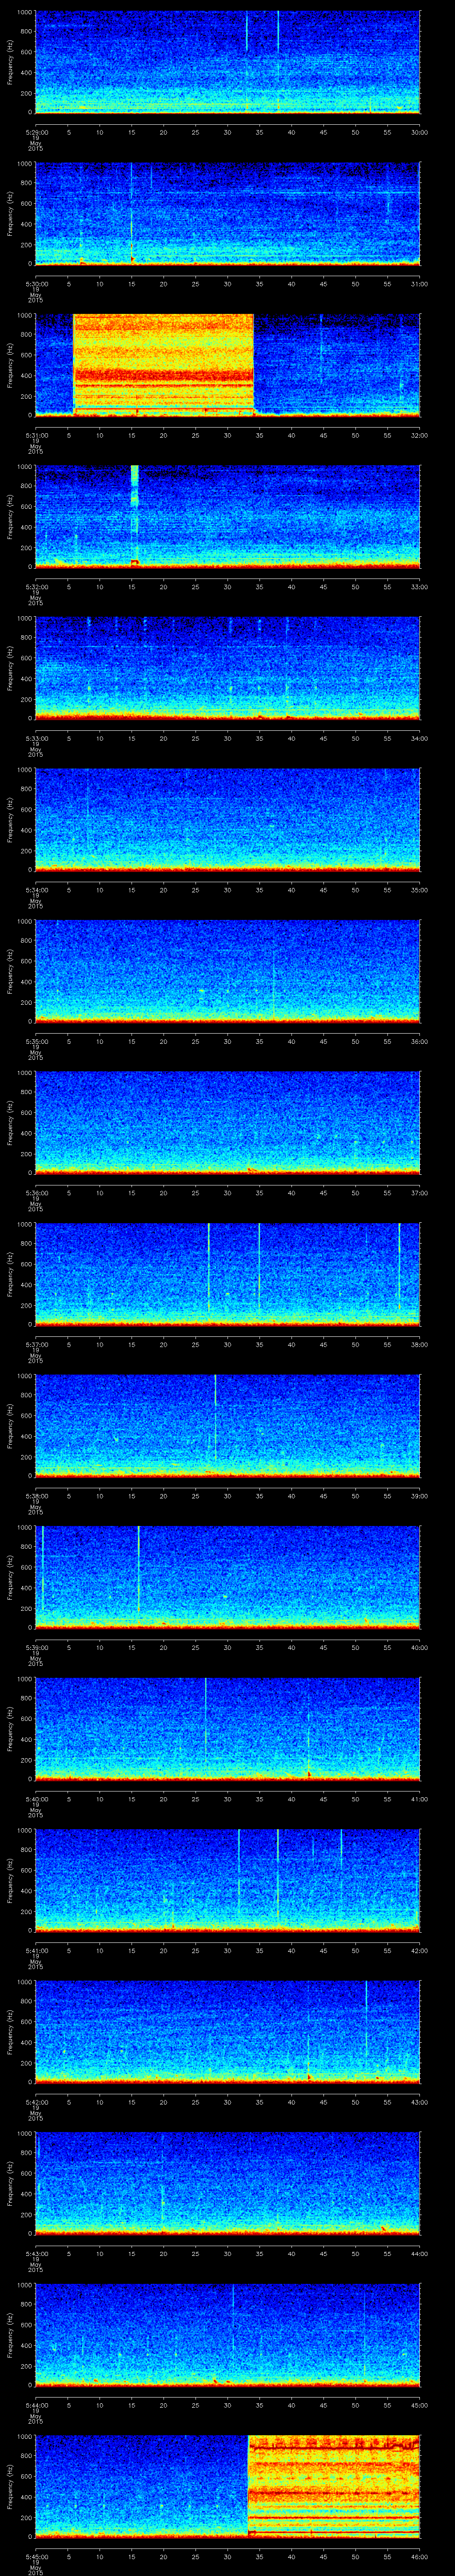Select the spectrogram panel starting at 5:35:00
Screen dimensions: 455x2576
click(x=227, y=972)
